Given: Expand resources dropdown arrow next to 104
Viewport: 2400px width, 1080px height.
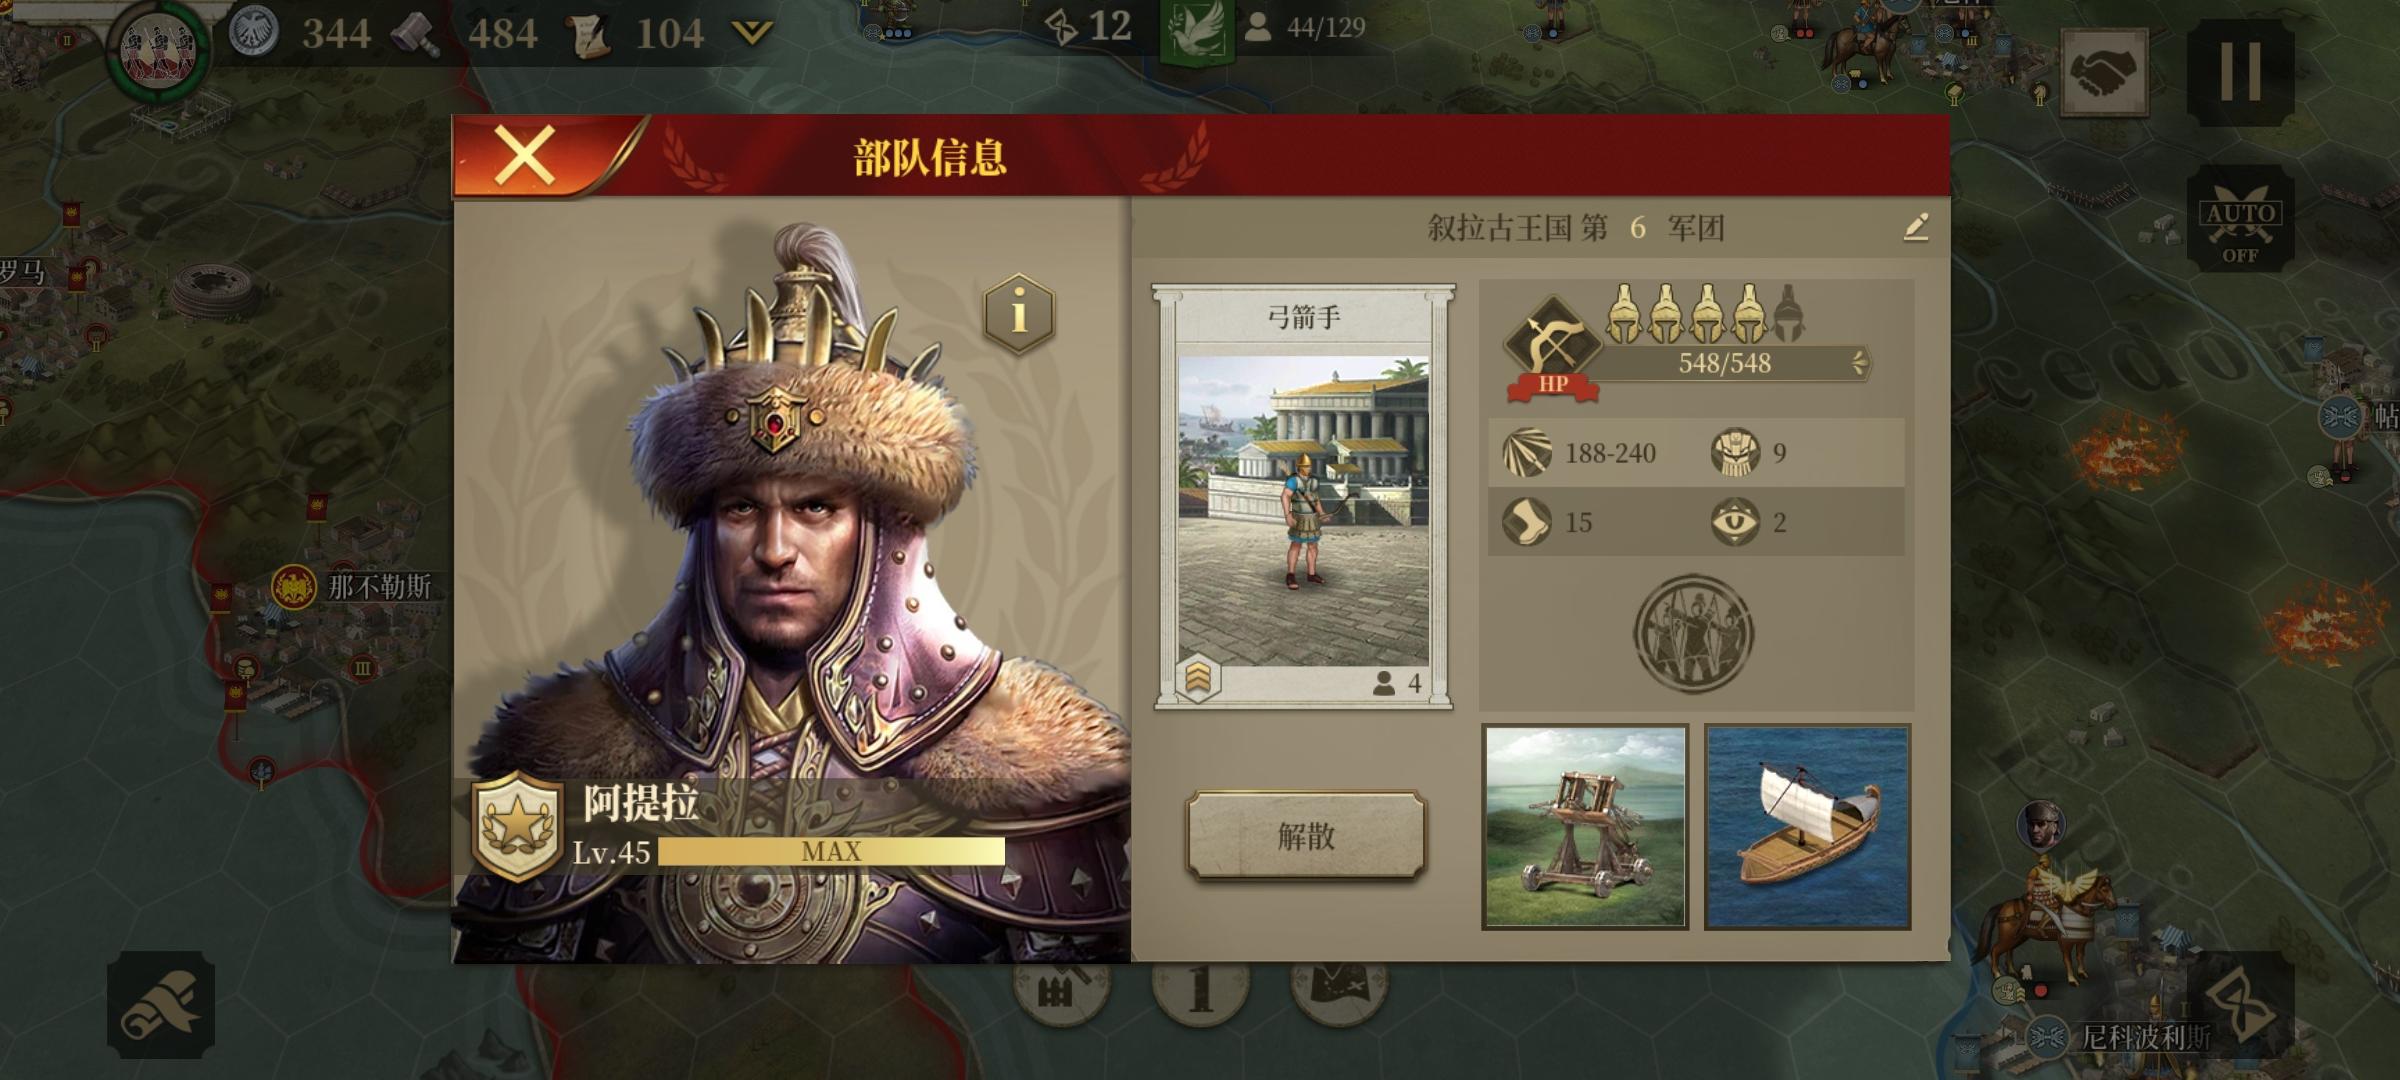Looking at the screenshot, I should click(x=752, y=34).
